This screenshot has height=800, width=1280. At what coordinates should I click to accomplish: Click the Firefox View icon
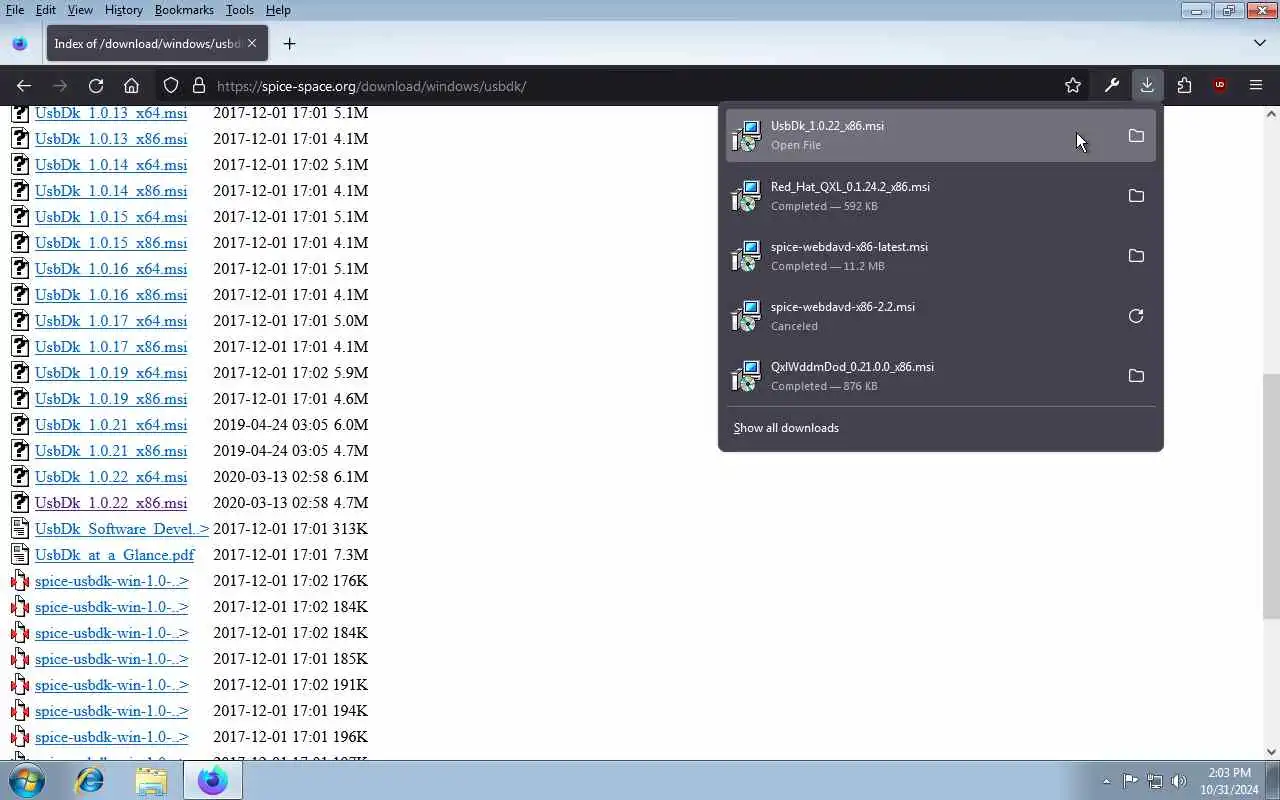pyautogui.click(x=20, y=44)
